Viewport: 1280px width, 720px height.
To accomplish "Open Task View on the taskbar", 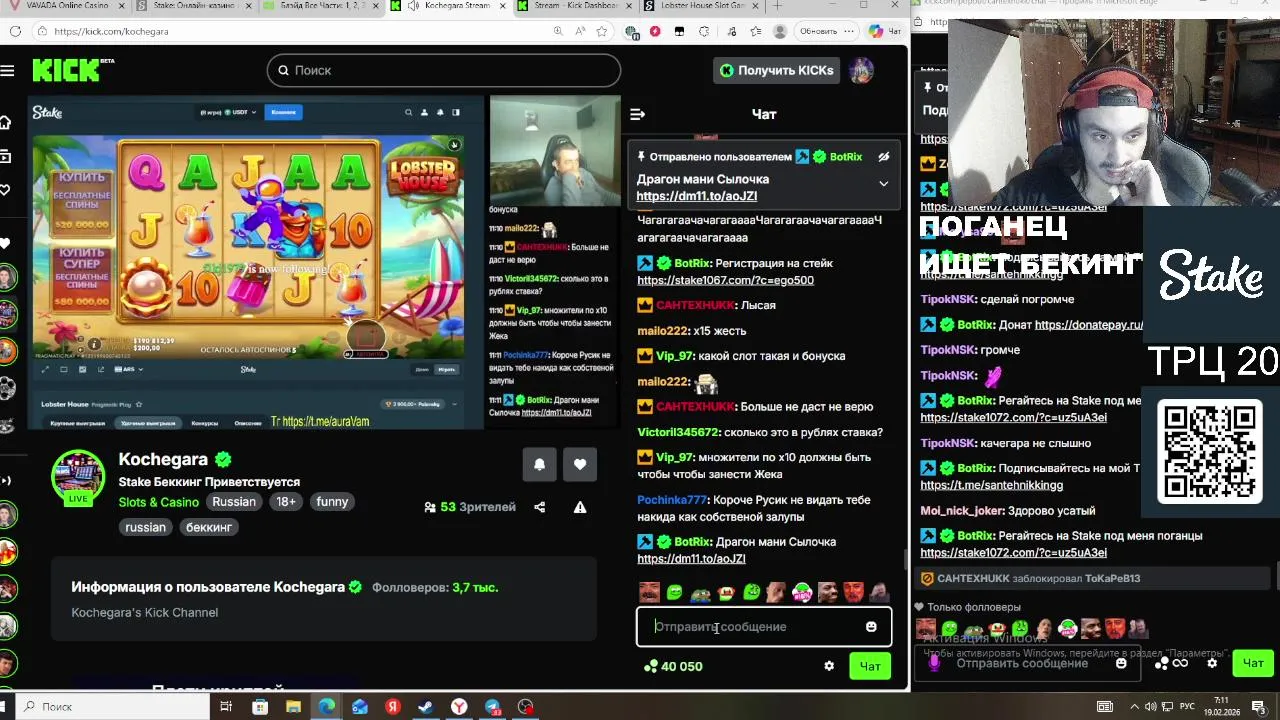I will [x=226, y=706].
